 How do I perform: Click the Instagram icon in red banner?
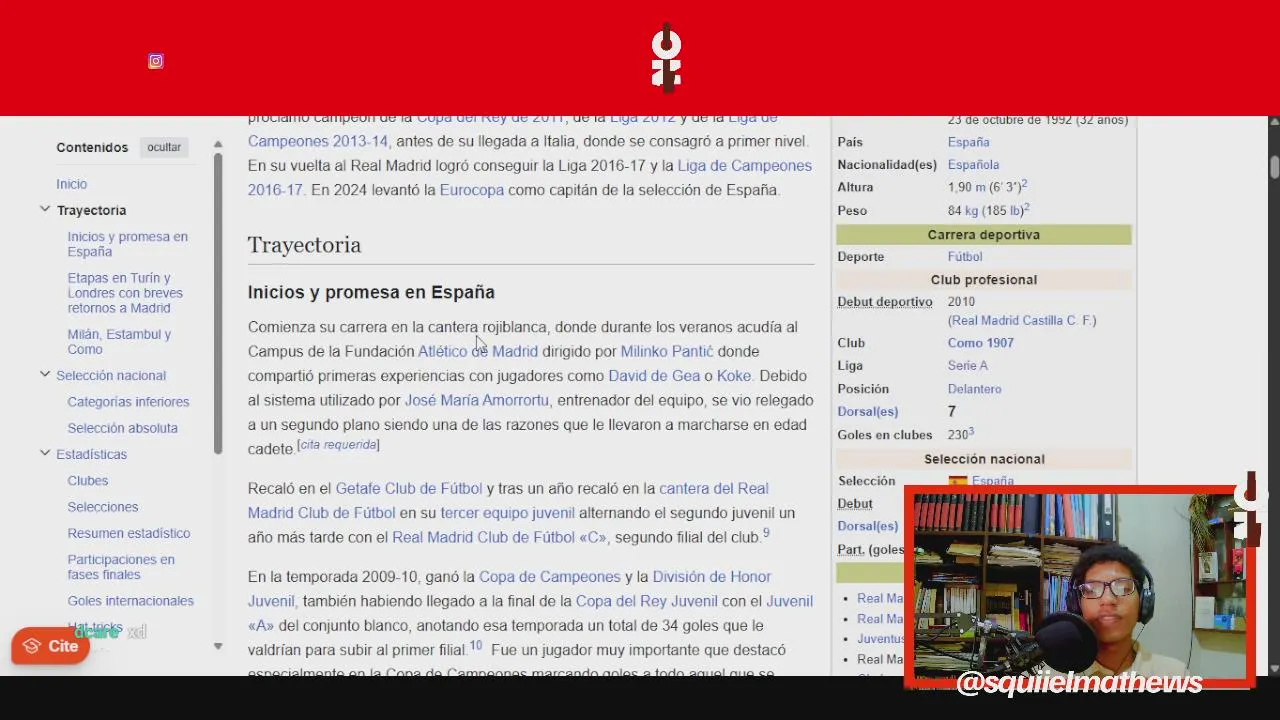coord(156,61)
